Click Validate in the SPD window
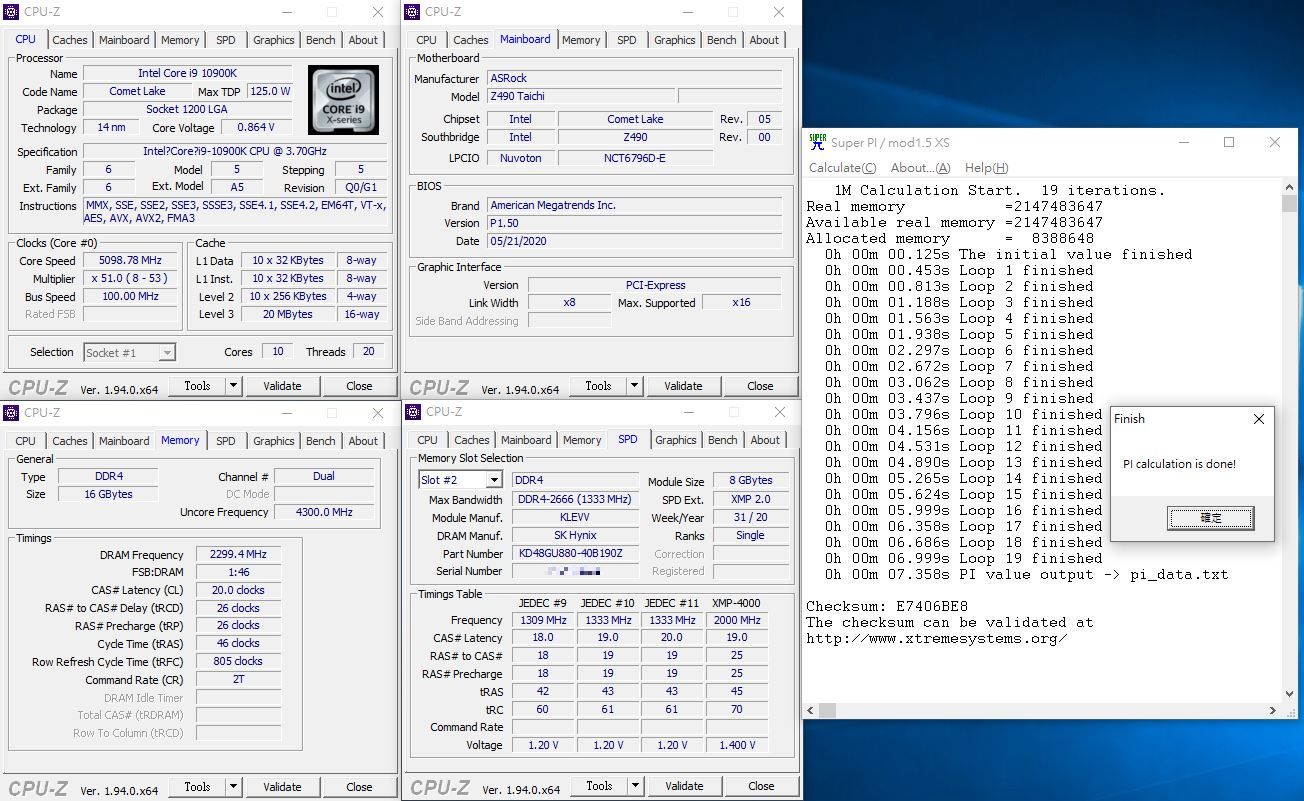Image resolution: width=1304 pixels, height=801 pixels. [x=684, y=786]
